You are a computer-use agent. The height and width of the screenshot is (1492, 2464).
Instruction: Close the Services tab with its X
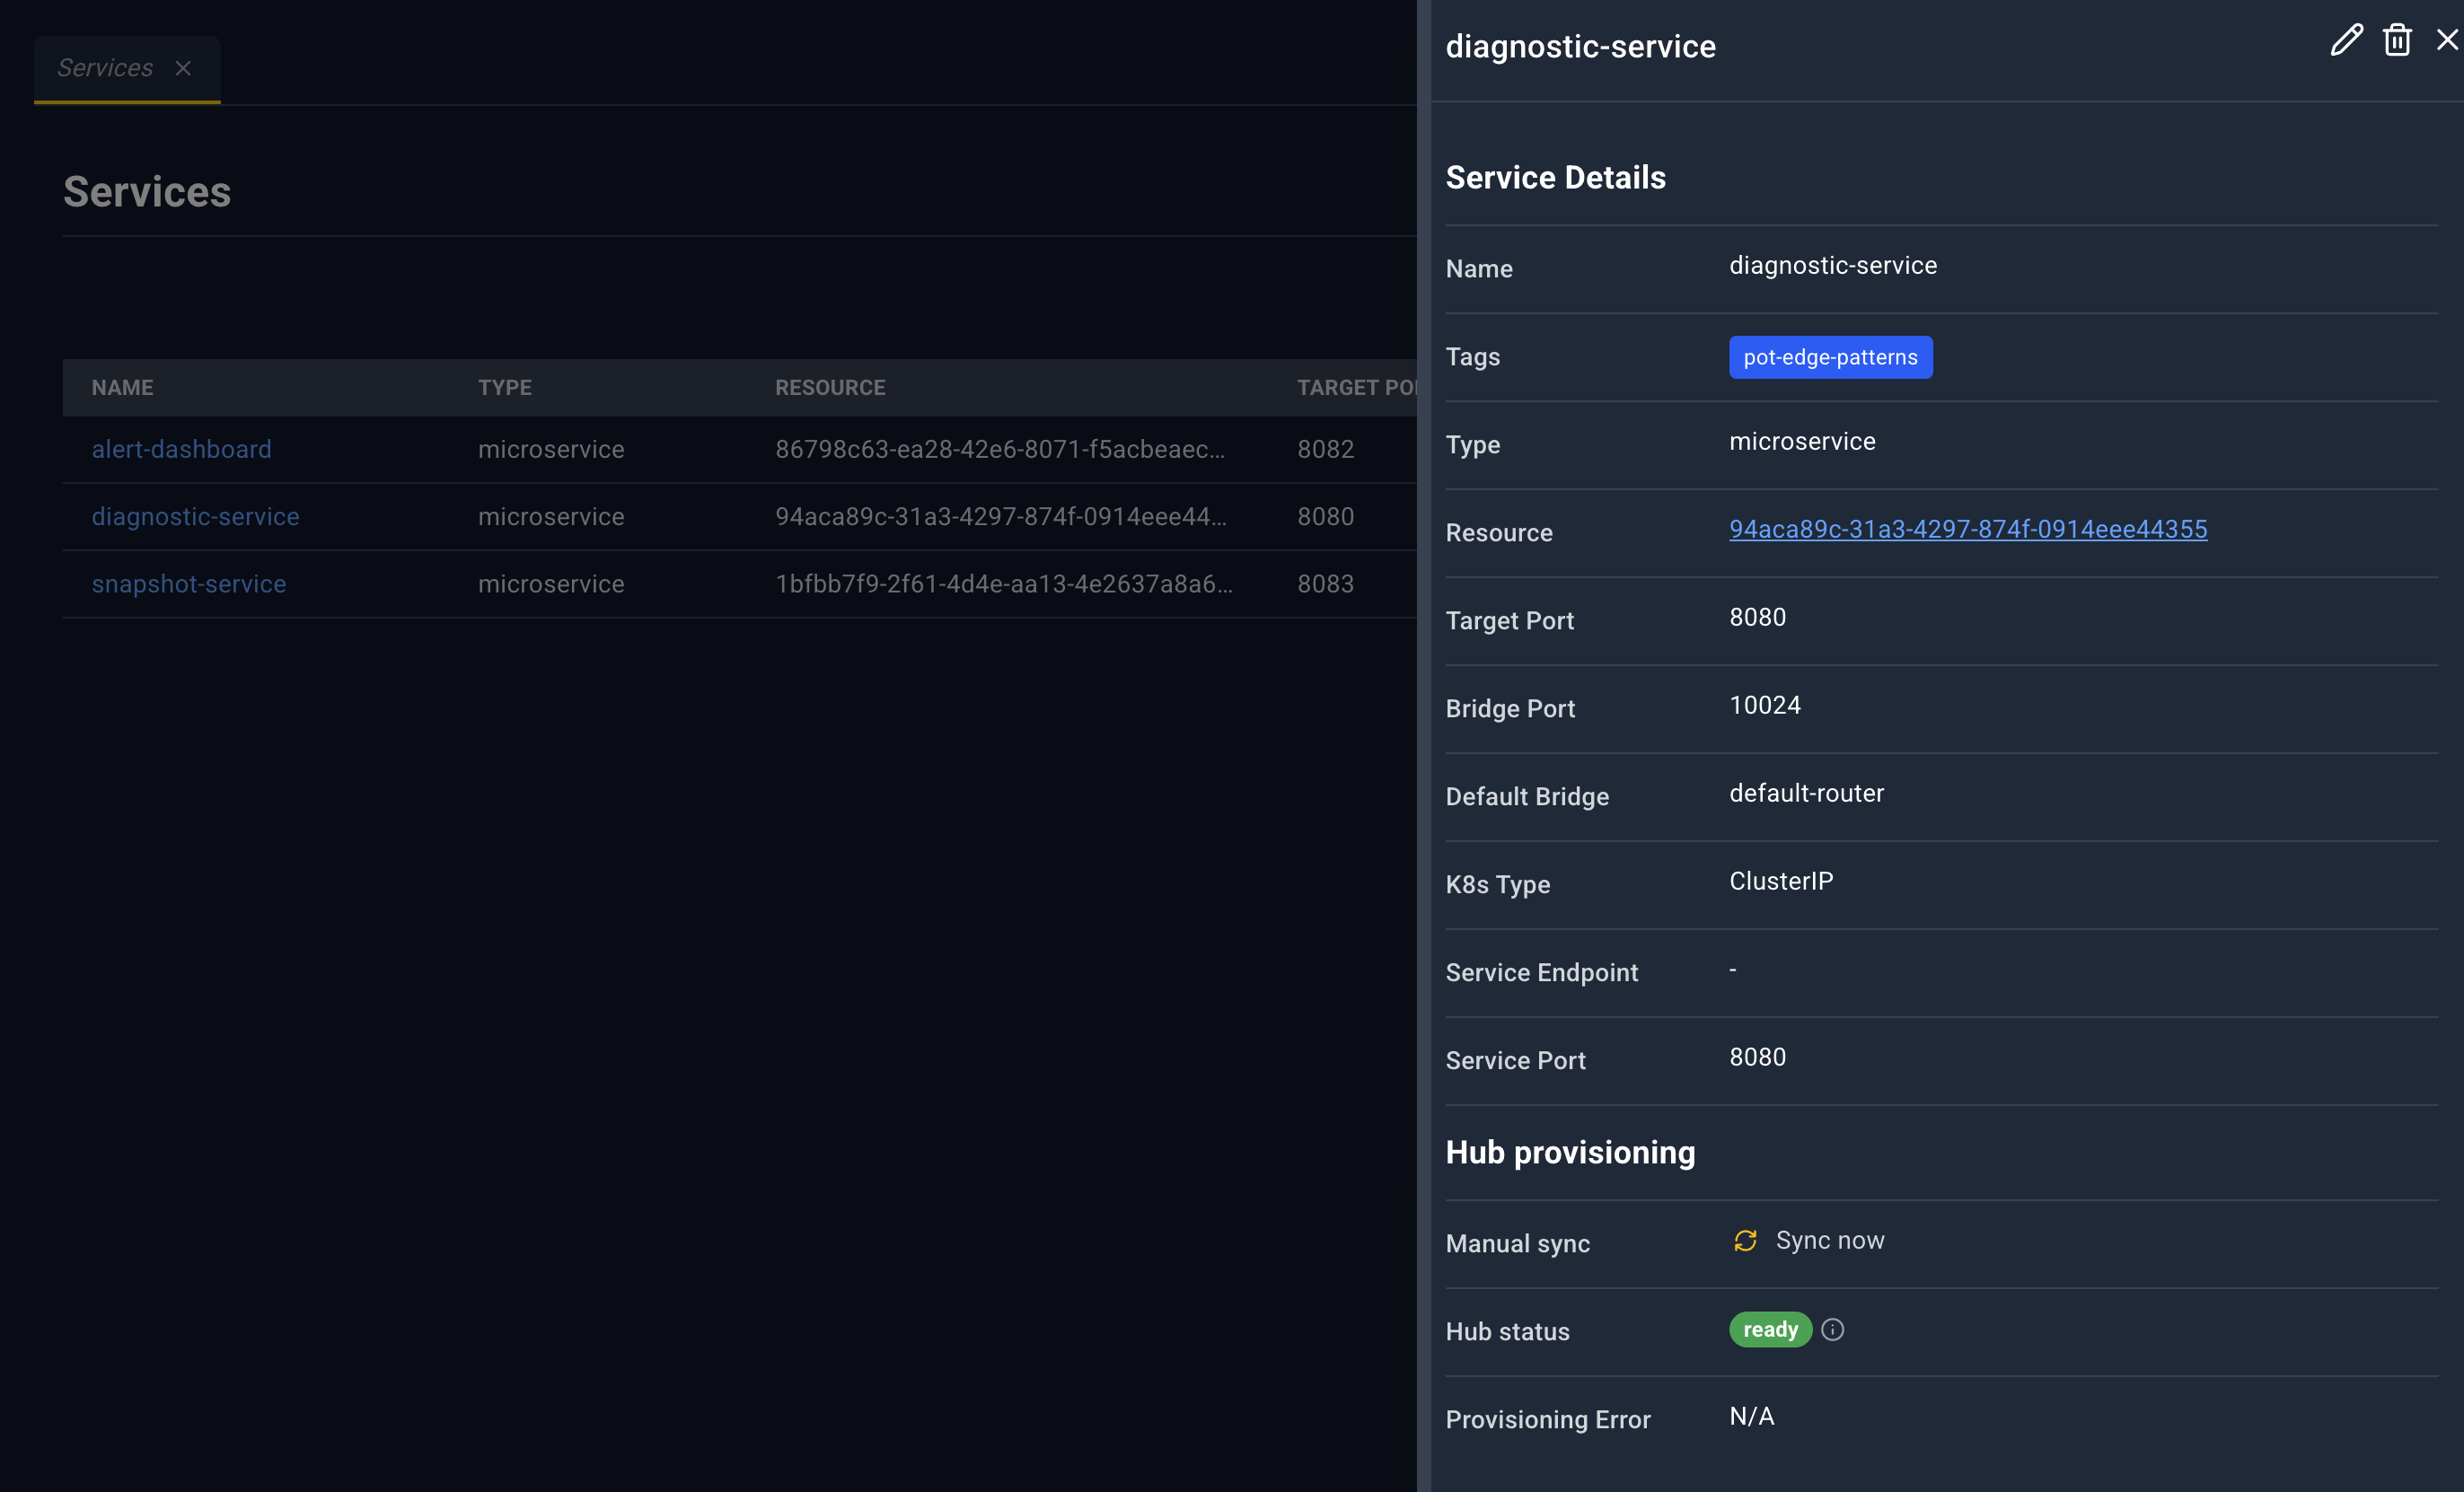[183, 68]
